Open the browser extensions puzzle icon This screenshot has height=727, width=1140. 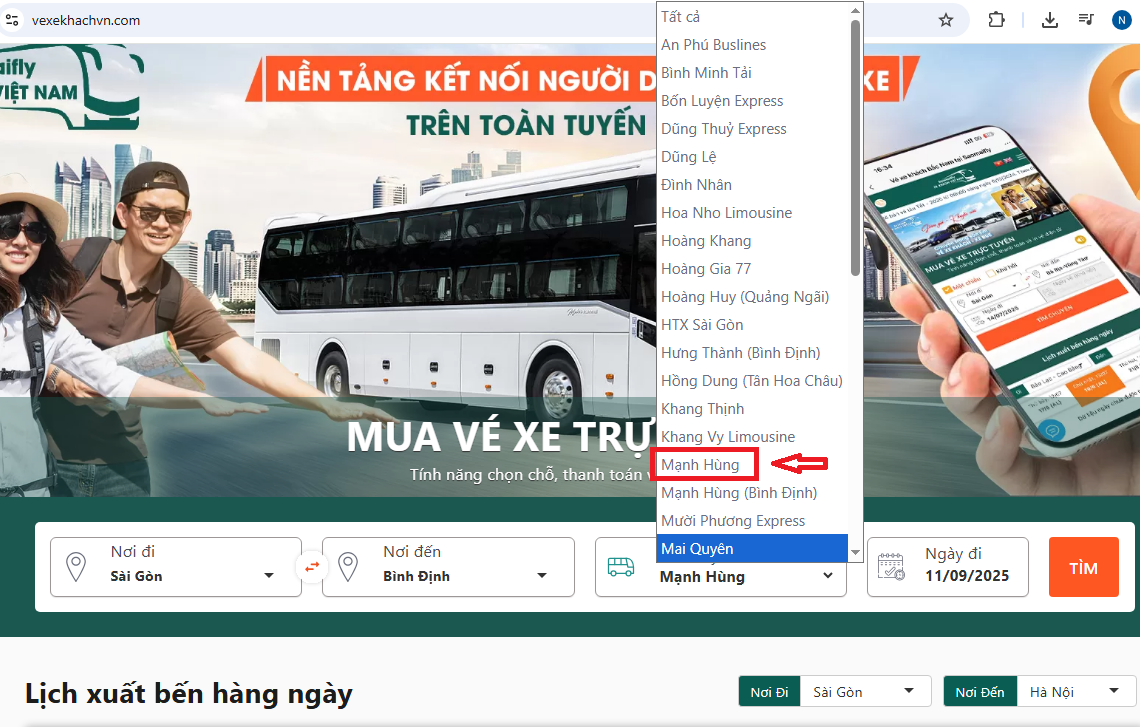tap(996, 20)
